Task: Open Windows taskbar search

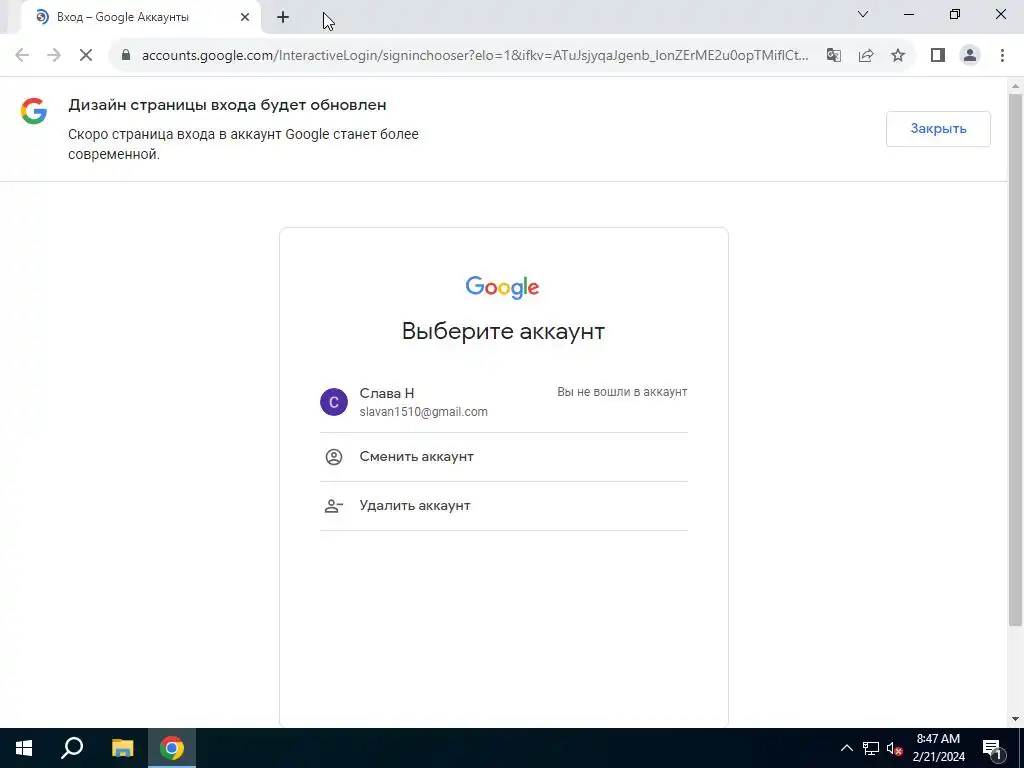Action: pyautogui.click(x=72, y=748)
